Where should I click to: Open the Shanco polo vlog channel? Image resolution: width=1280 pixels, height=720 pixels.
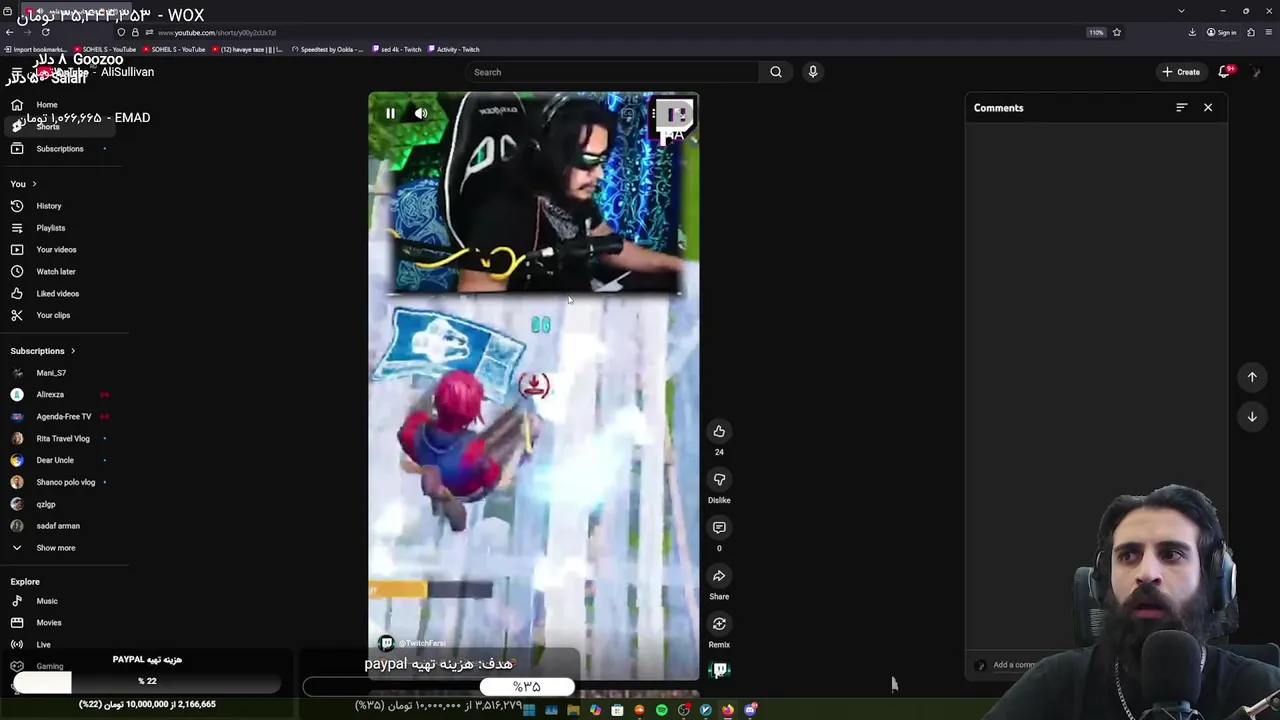click(65, 482)
